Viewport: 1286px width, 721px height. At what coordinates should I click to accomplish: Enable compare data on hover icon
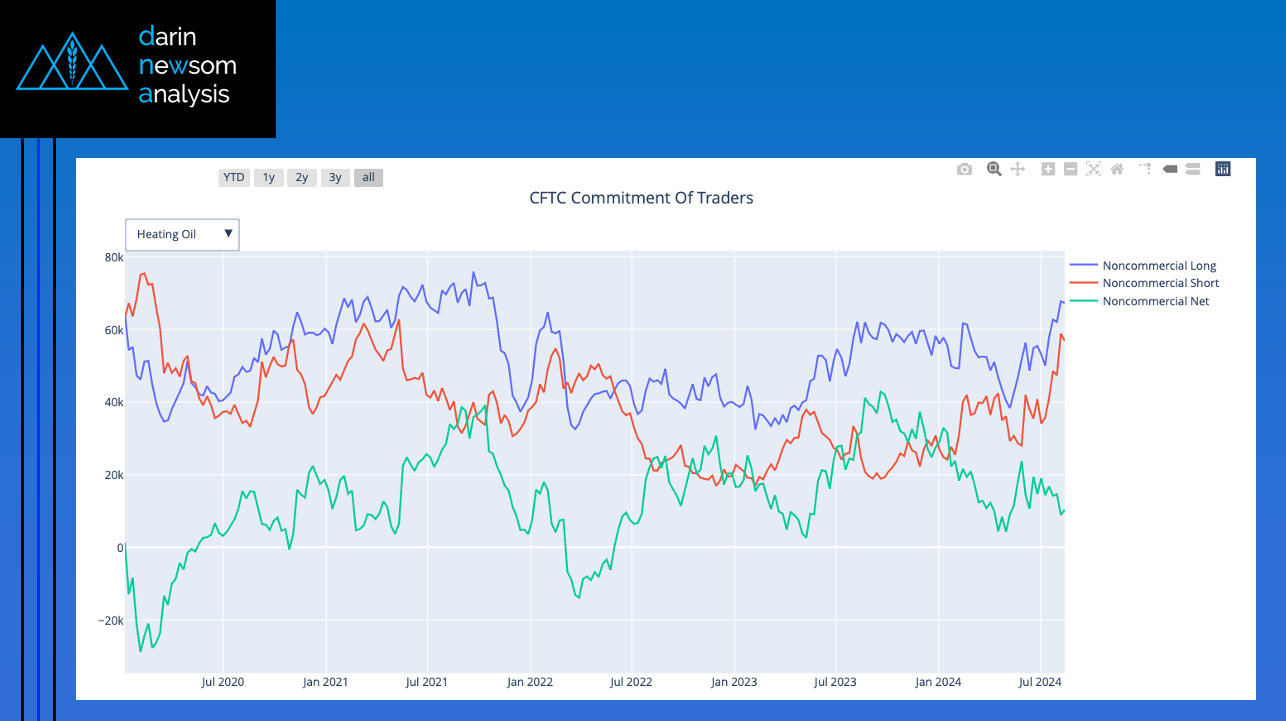point(1192,170)
